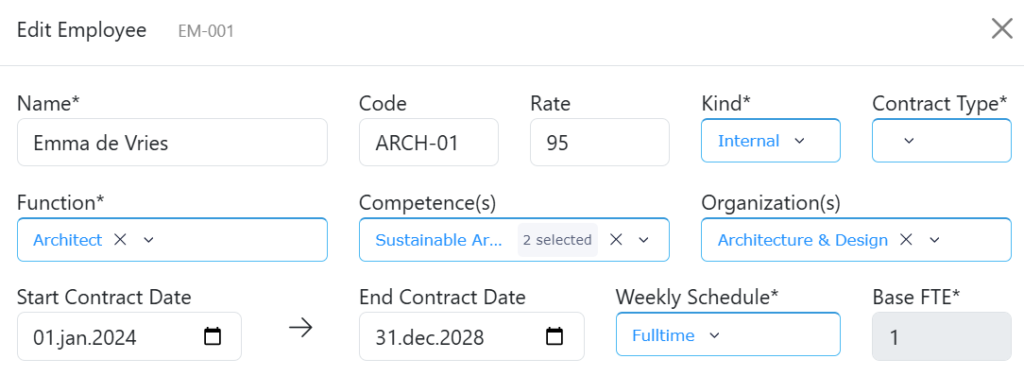Click the disabled Base FTE field

point(942,336)
